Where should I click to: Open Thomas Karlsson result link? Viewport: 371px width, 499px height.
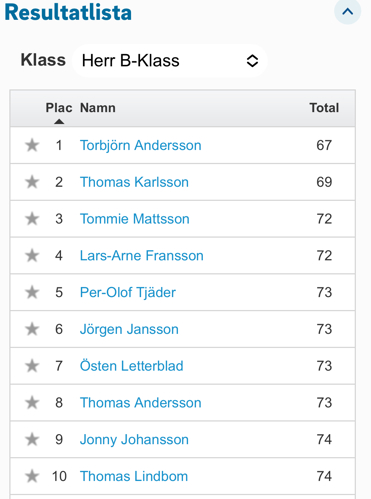click(x=134, y=182)
